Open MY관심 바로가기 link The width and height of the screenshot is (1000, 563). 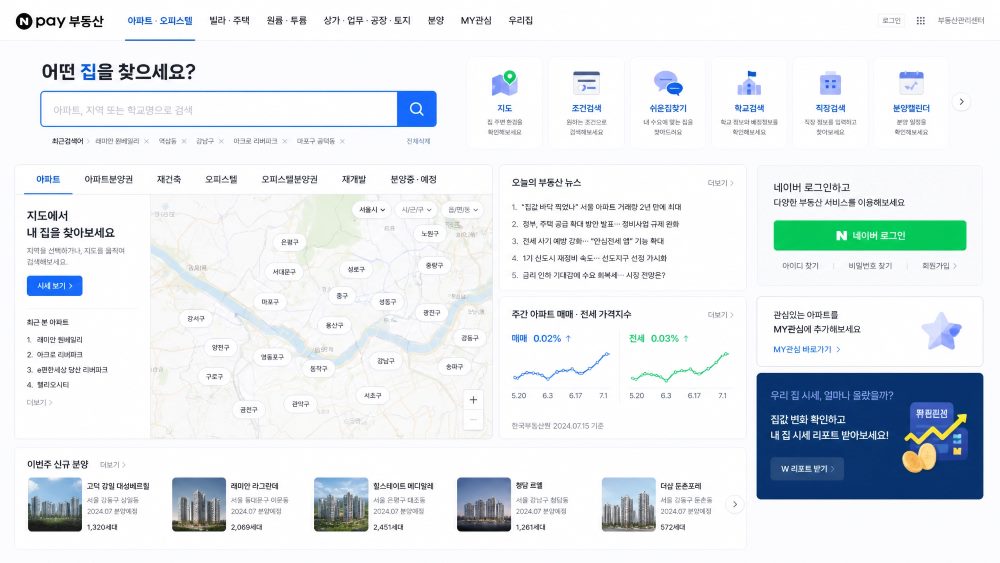pos(807,349)
